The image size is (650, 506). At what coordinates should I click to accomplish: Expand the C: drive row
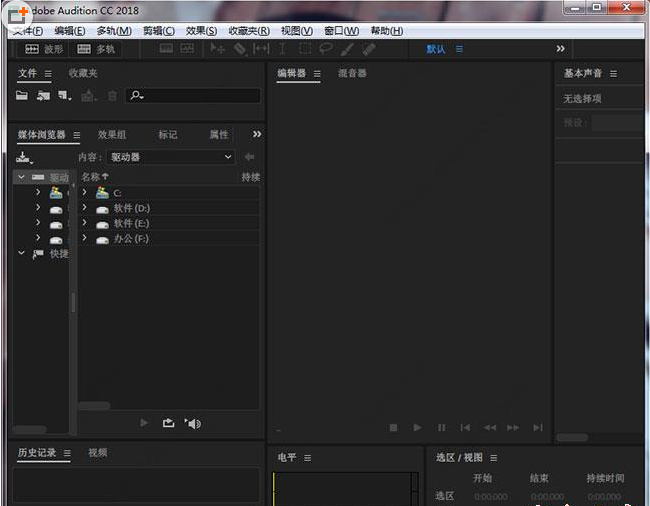tap(85, 192)
